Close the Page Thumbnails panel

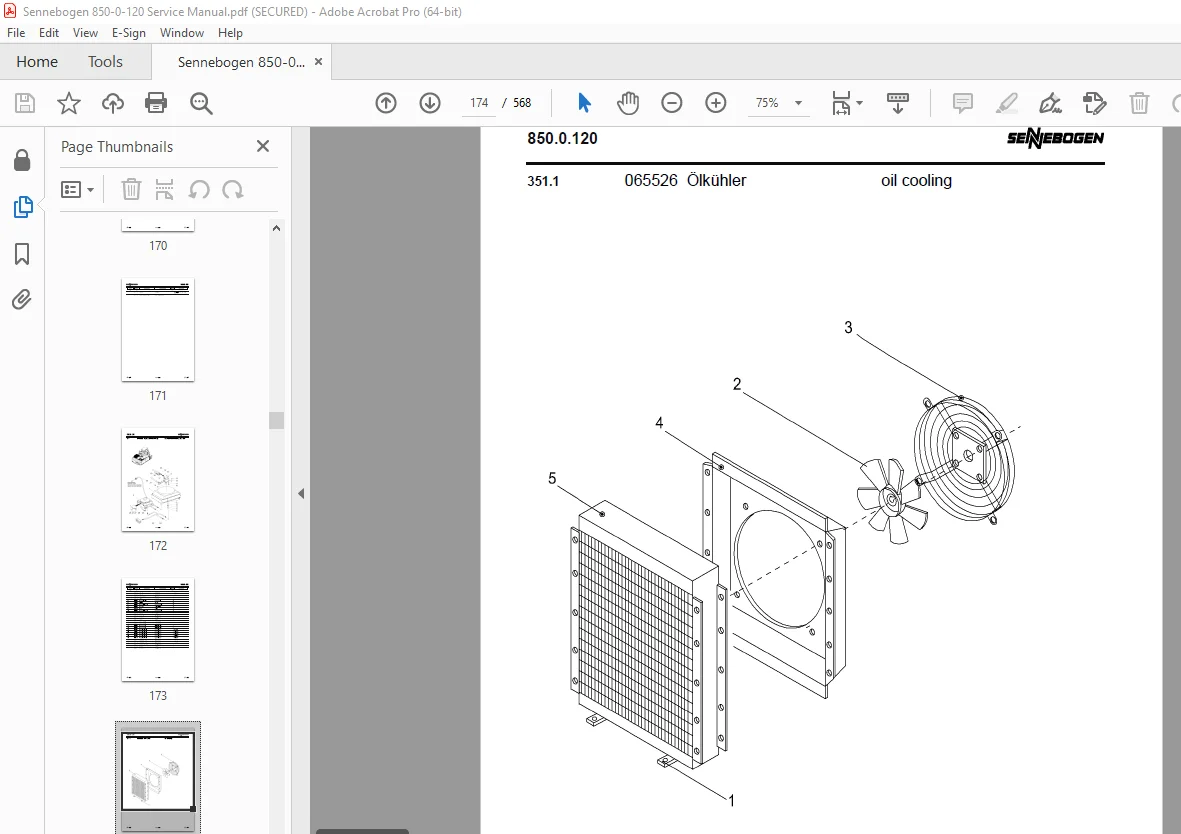[263, 146]
